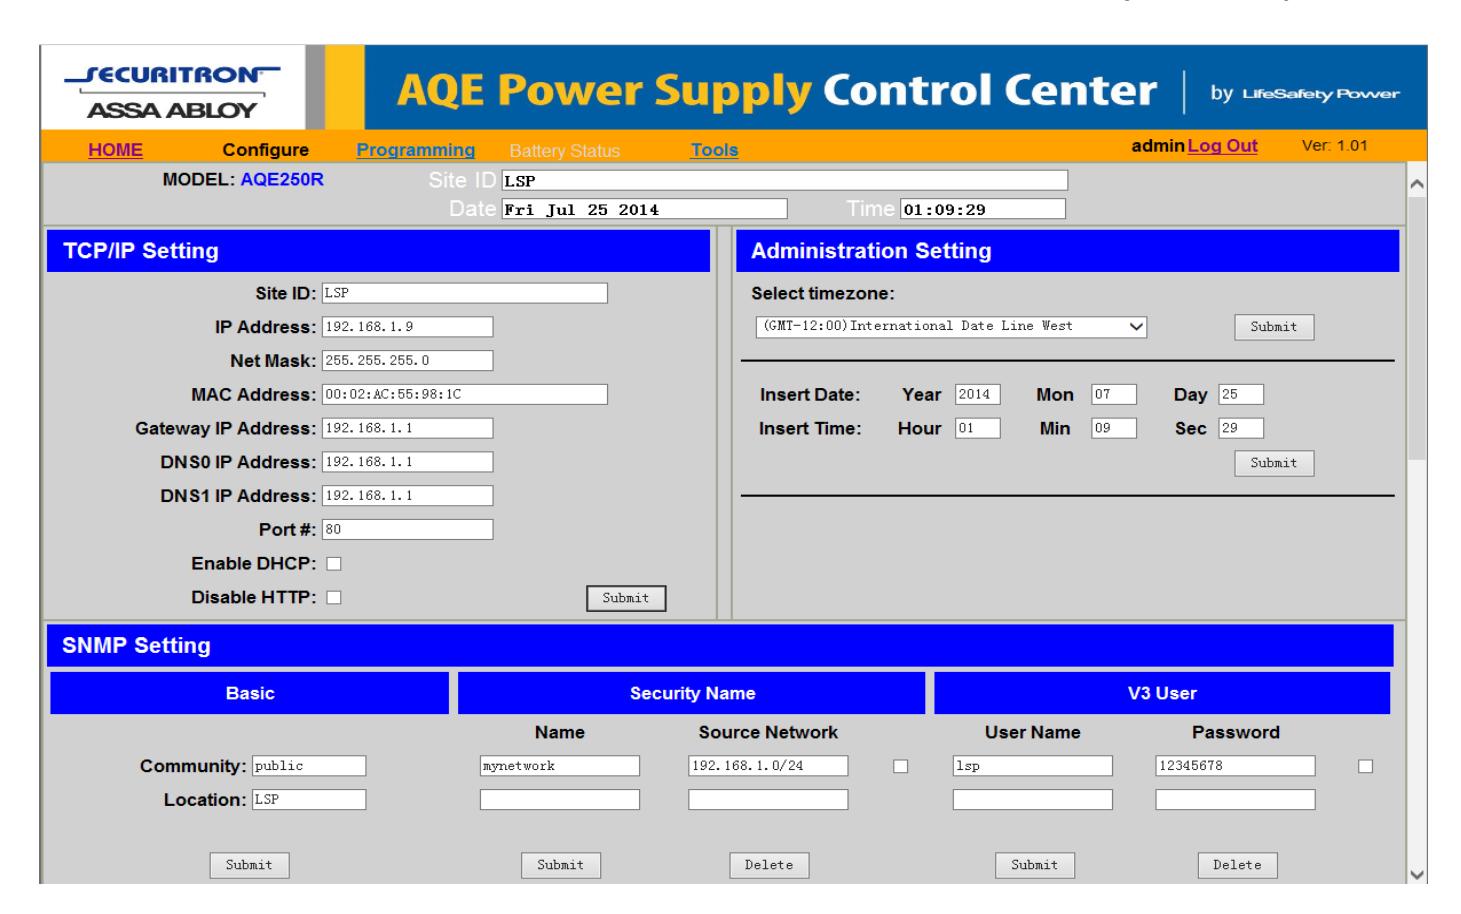Click the Basic column header

(x=250, y=693)
